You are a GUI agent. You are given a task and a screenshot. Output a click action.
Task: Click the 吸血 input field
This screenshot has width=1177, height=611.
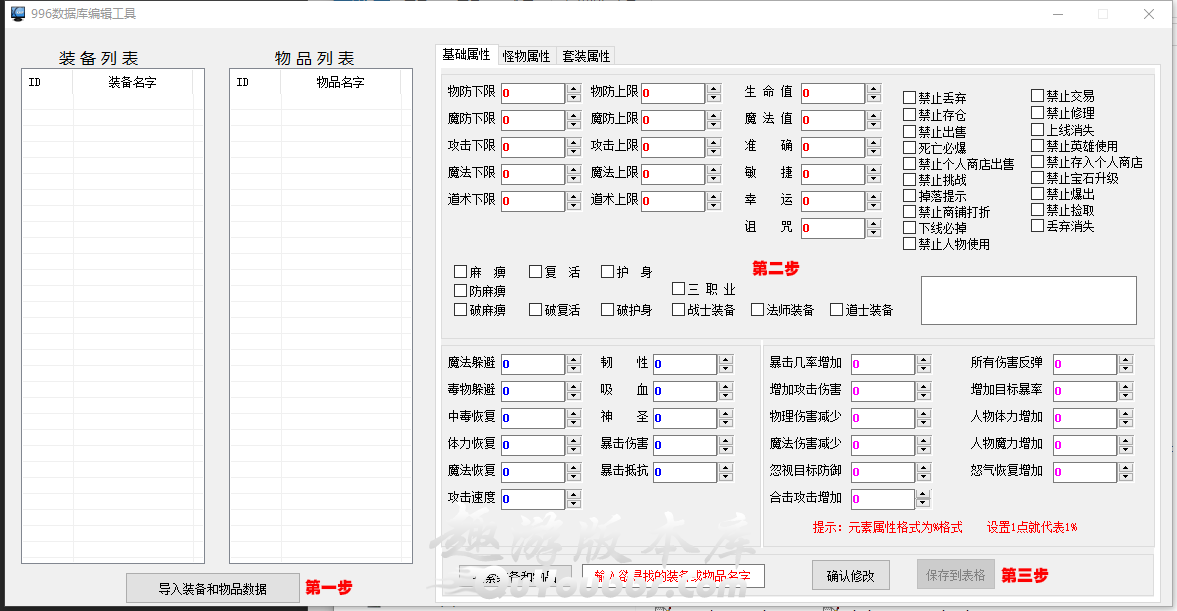coord(685,391)
